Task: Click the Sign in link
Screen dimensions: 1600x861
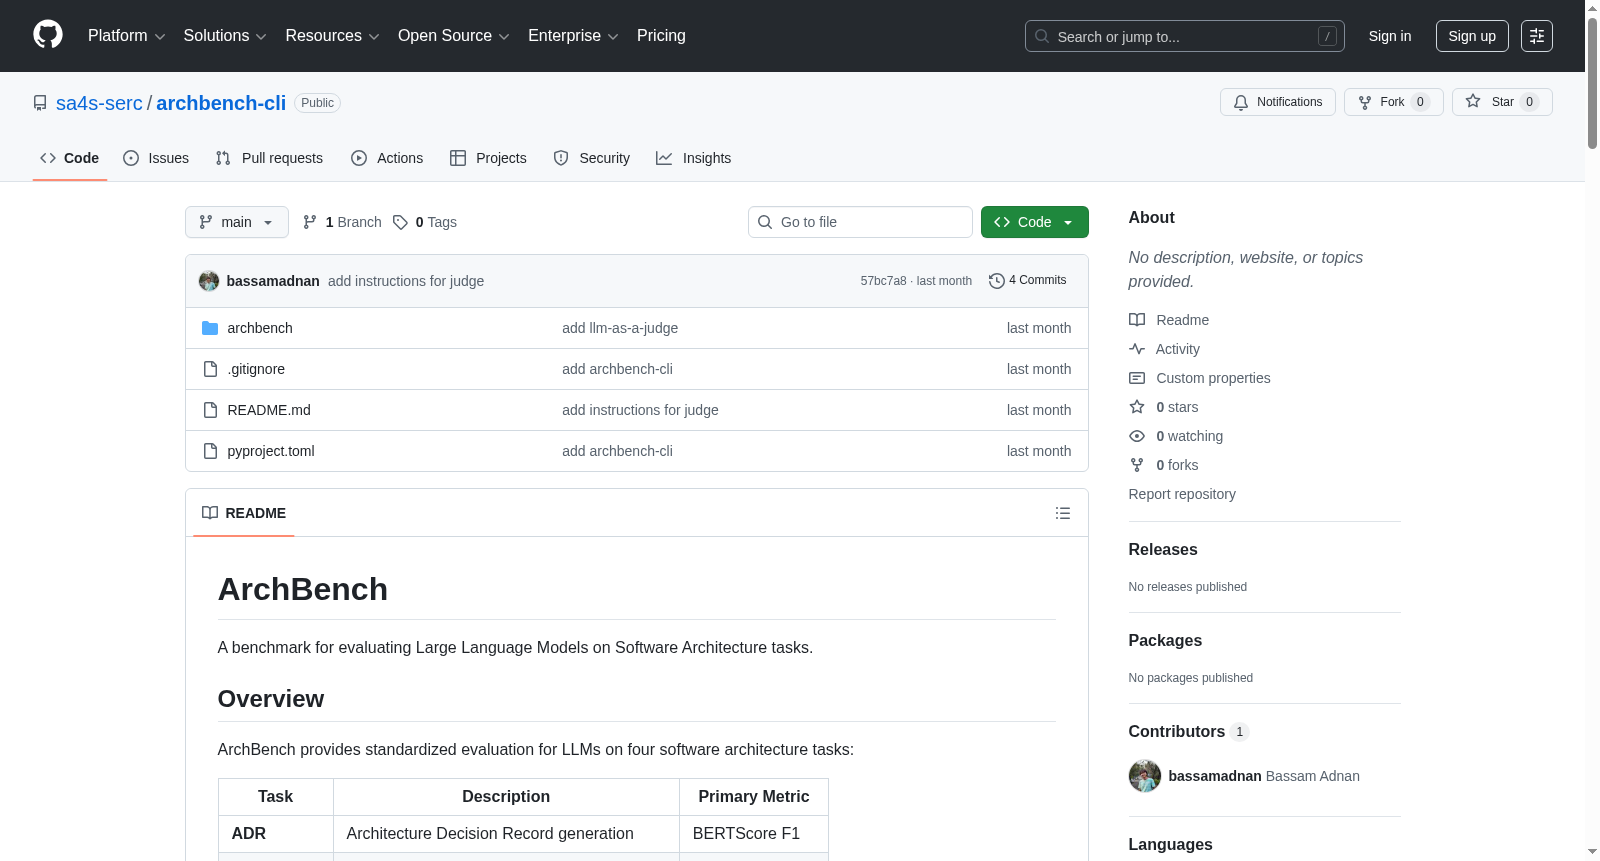Action: (x=1390, y=36)
